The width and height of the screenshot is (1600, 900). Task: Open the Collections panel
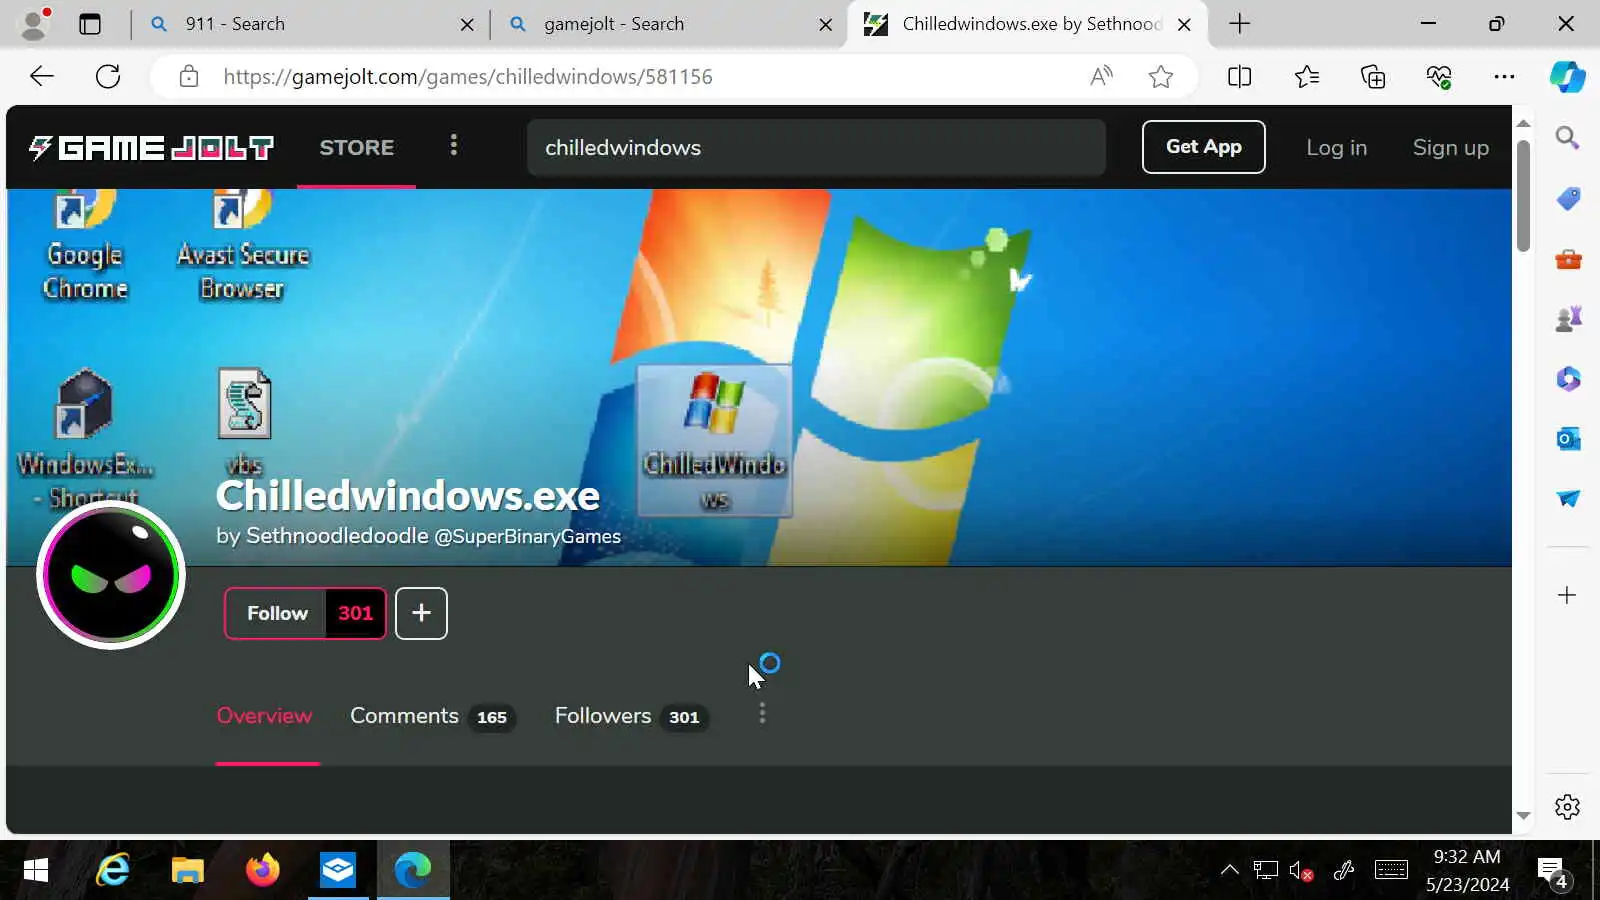point(1373,76)
